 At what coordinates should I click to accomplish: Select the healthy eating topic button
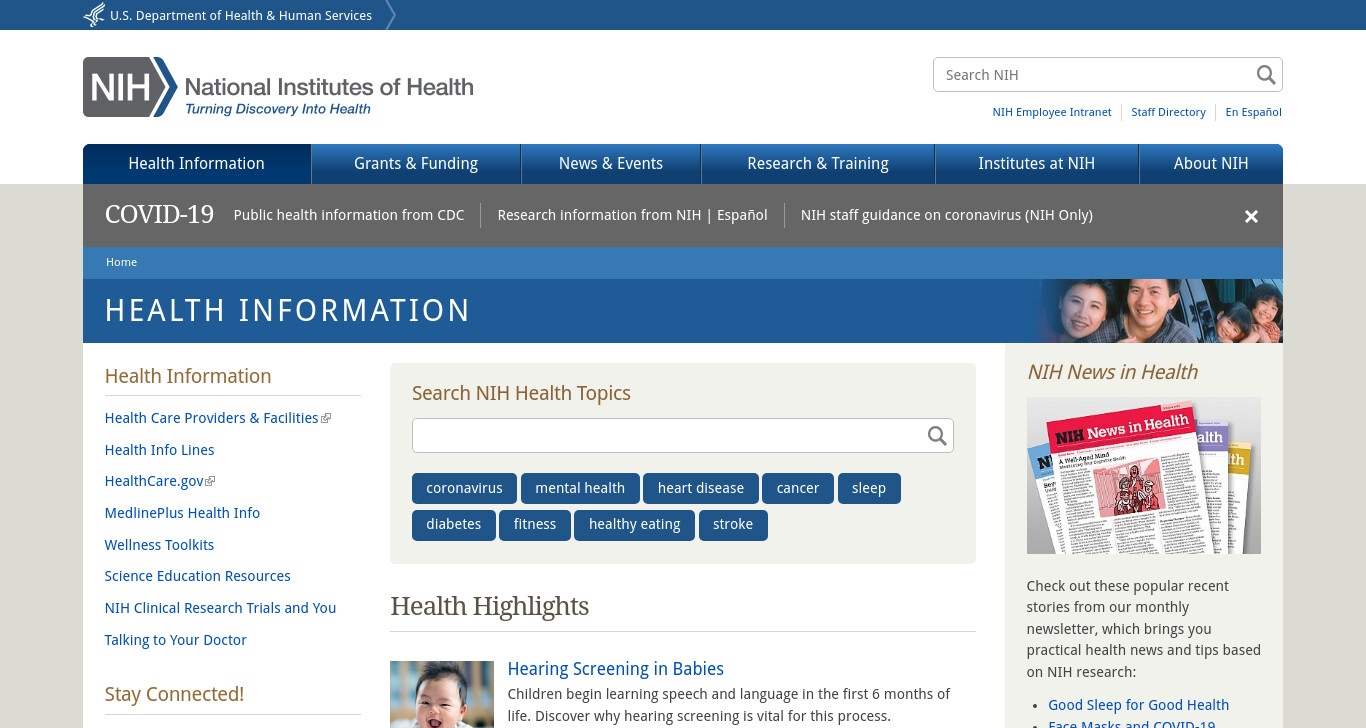(635, 525)
